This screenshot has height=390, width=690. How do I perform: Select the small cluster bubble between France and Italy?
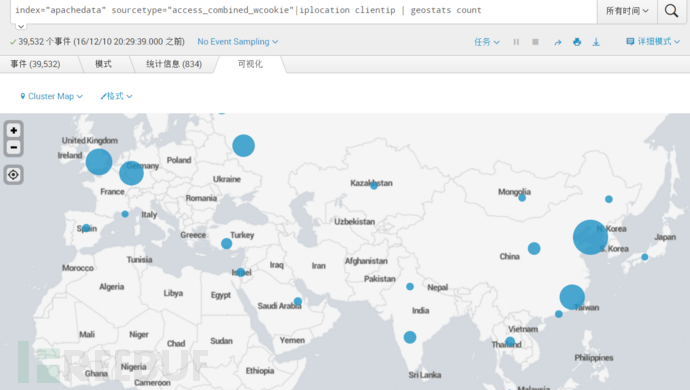(x=125, y=214)
